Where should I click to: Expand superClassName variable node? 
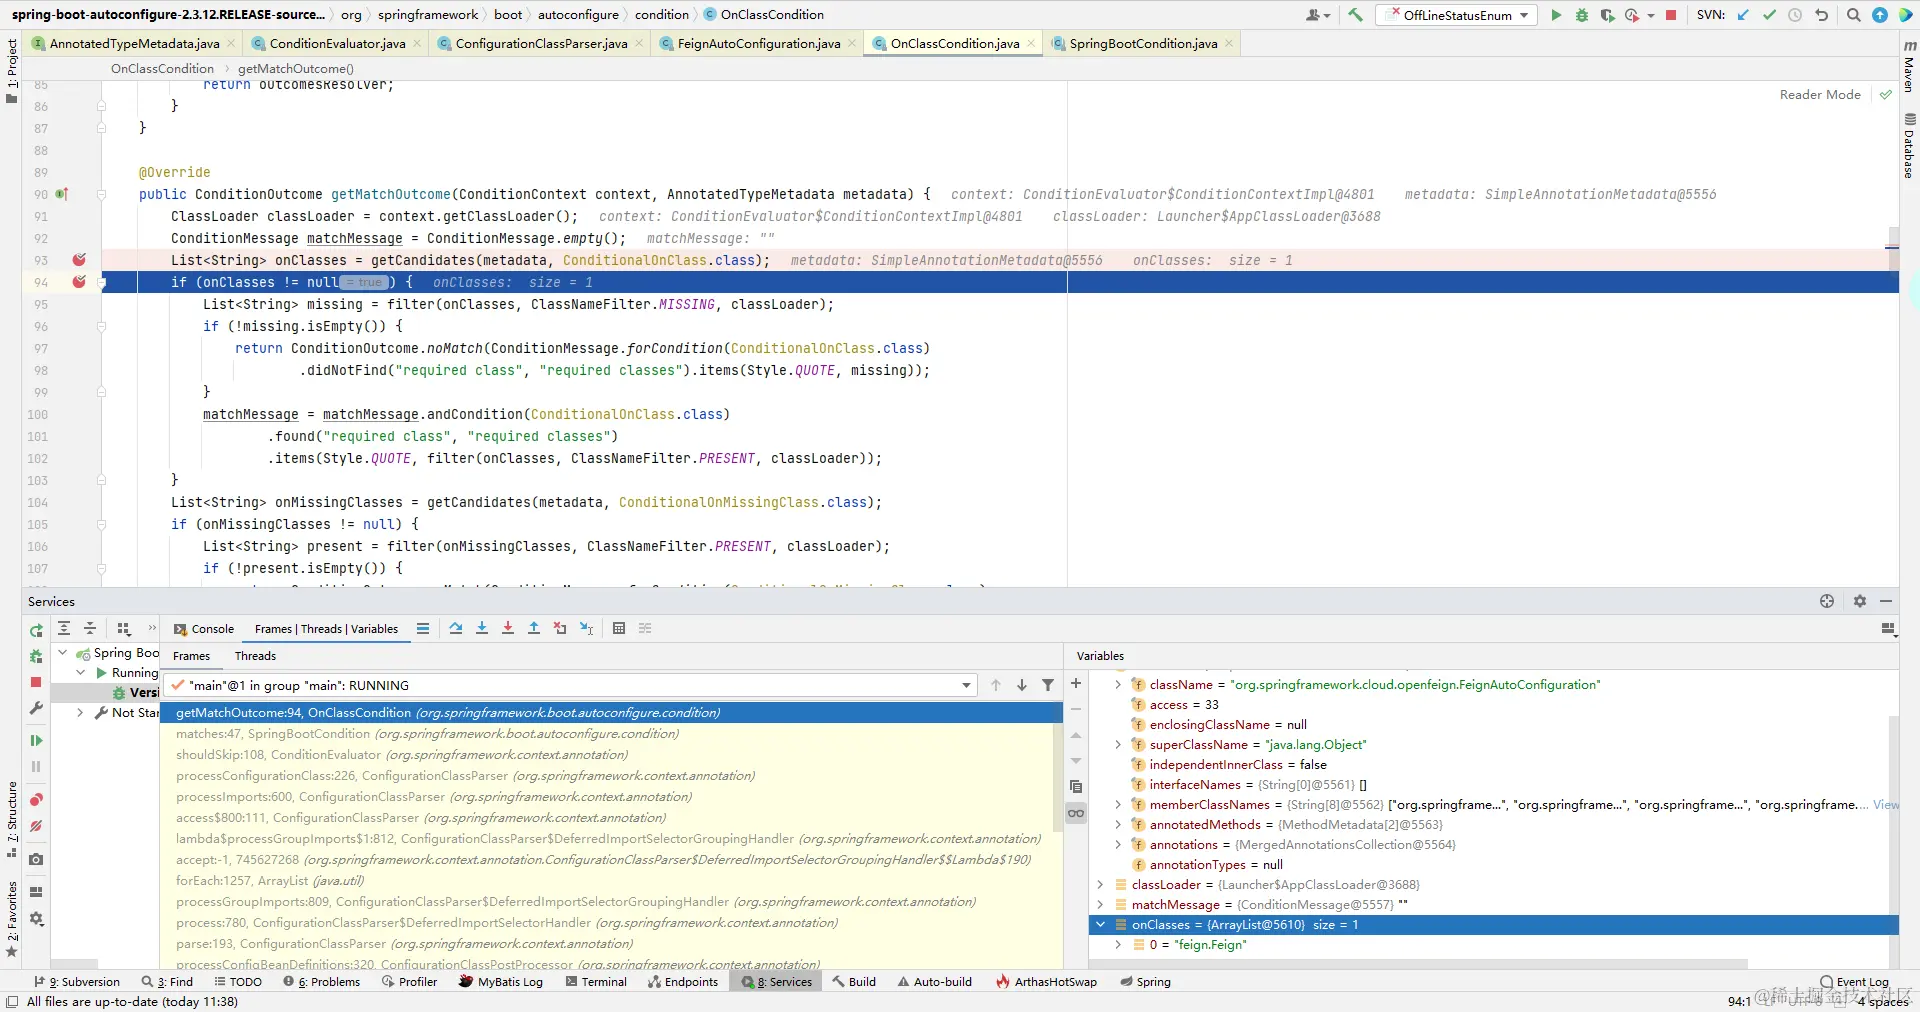(1118, 745)
